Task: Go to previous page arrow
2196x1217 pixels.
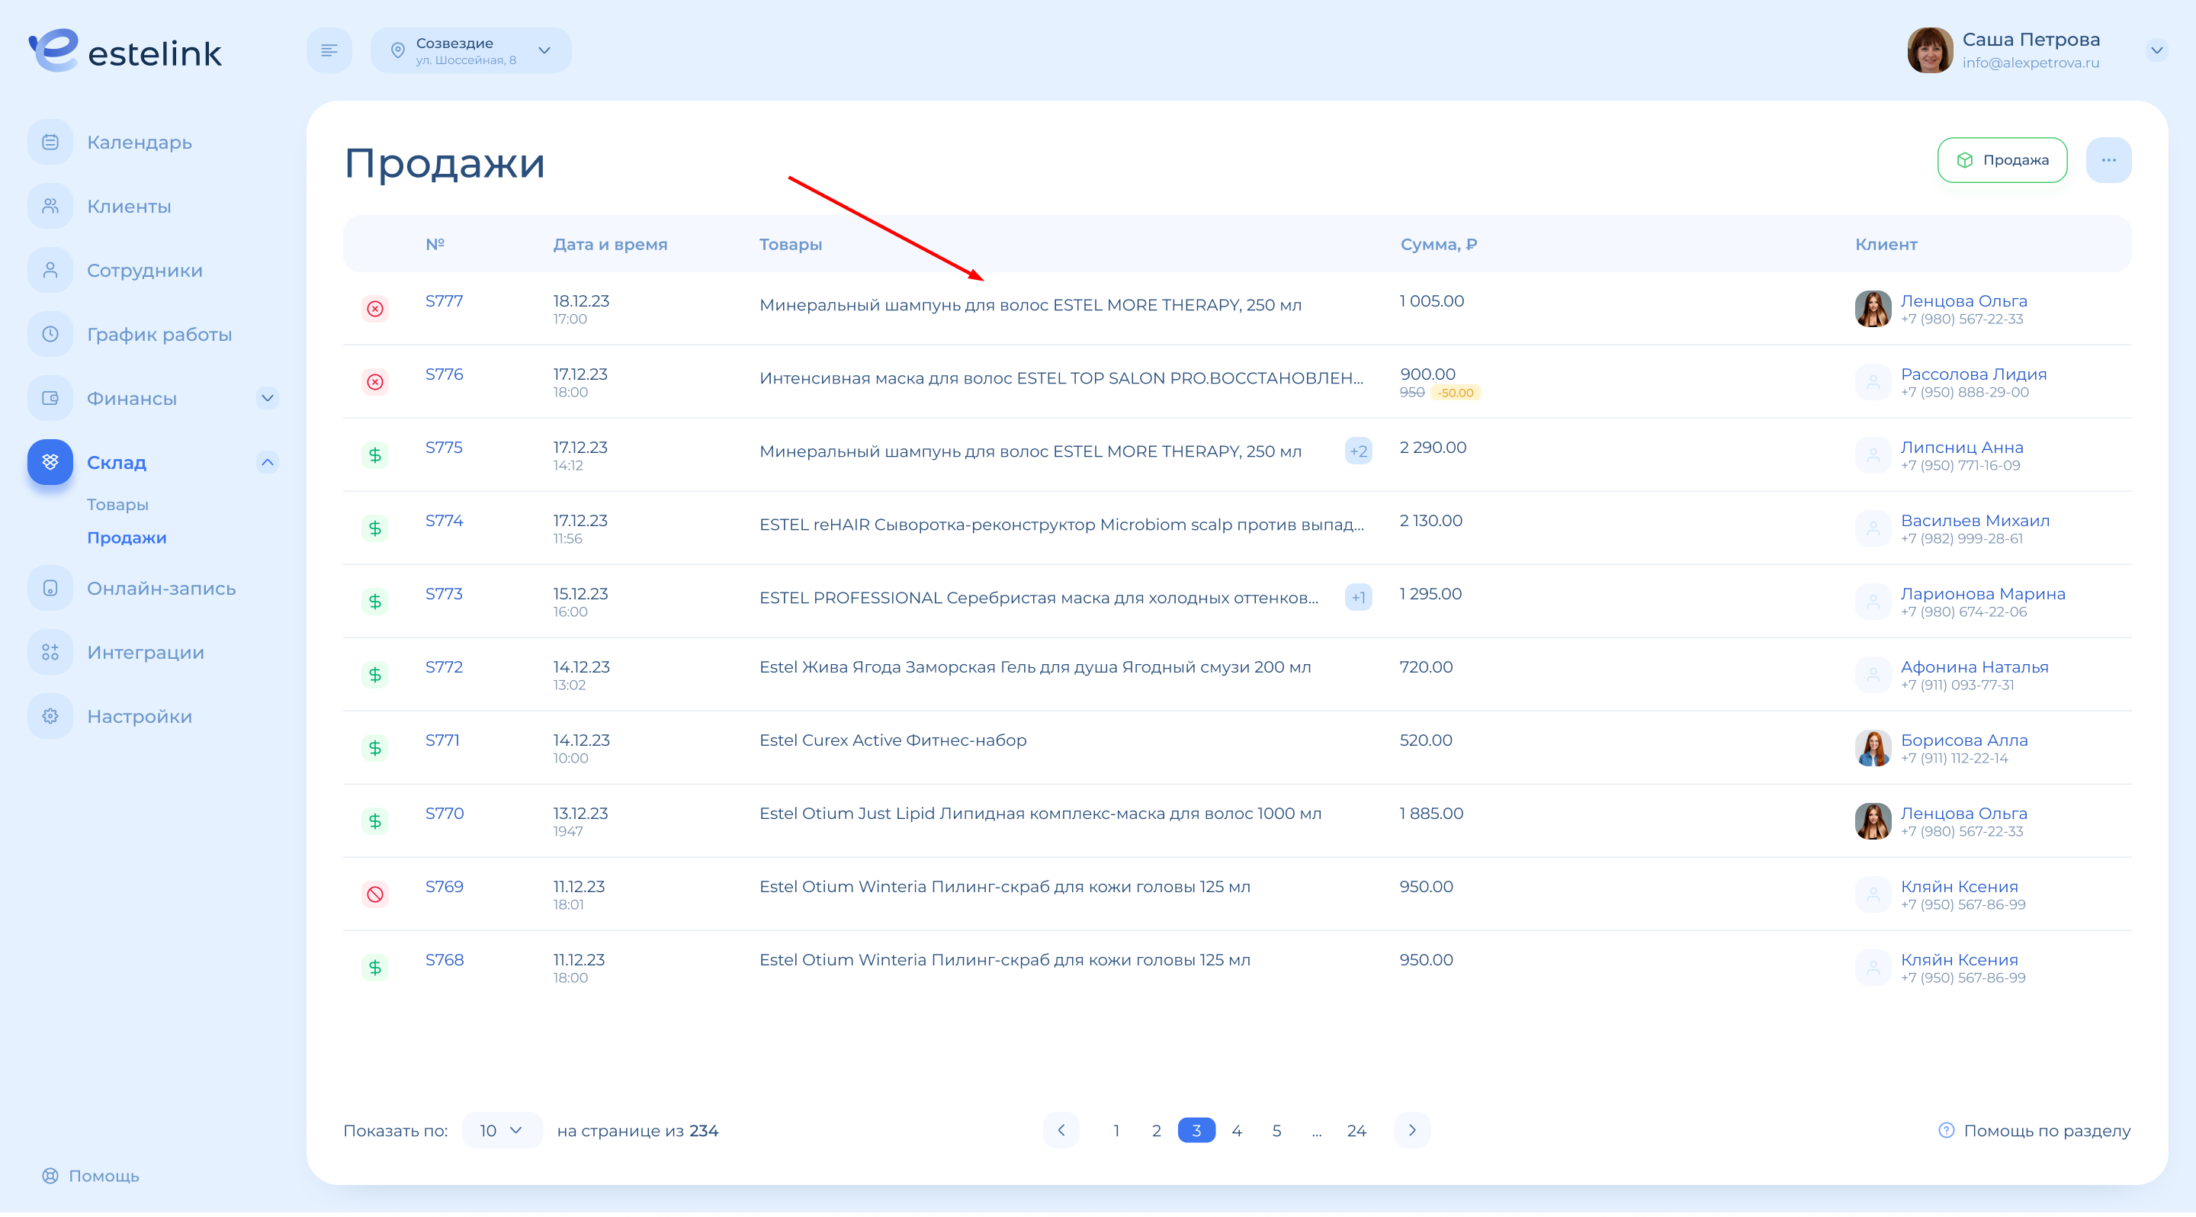Action: click(1061, 1130)
